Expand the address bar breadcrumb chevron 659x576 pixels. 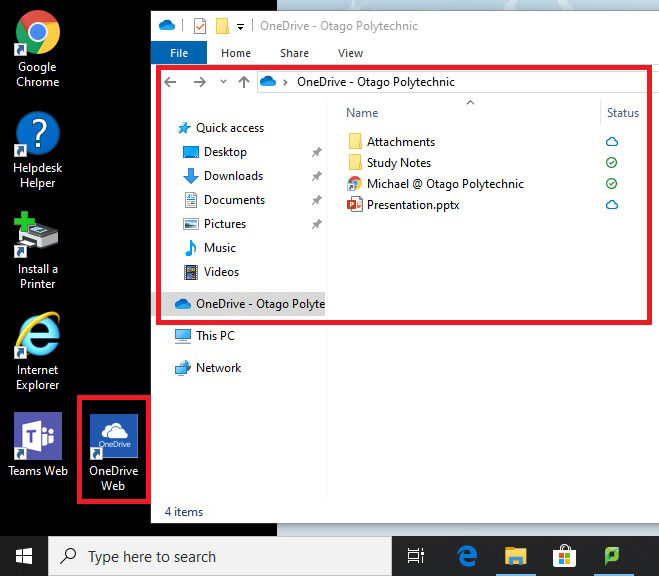285,82
